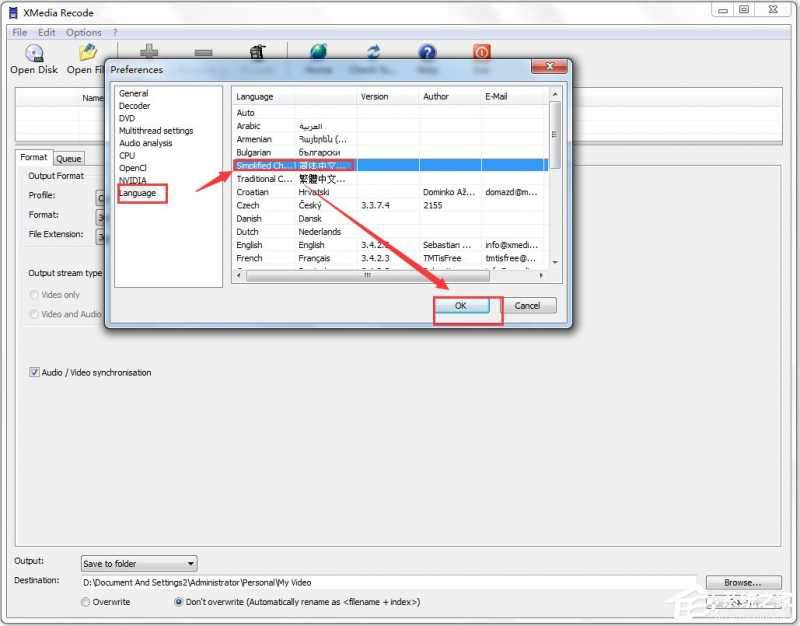Select Language in the preferences category list

(138, 193)
